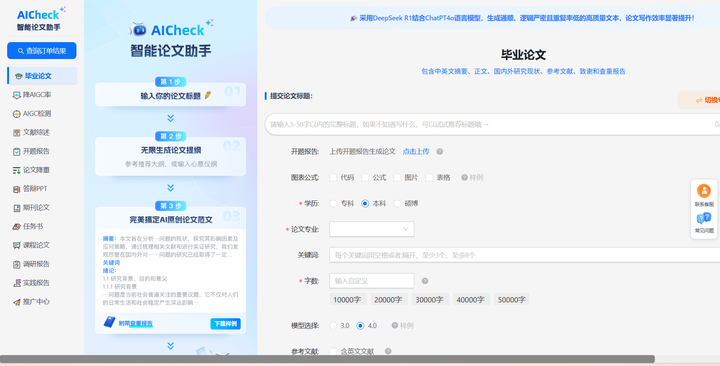Choose the 20000字 word count option

[388, 299]
